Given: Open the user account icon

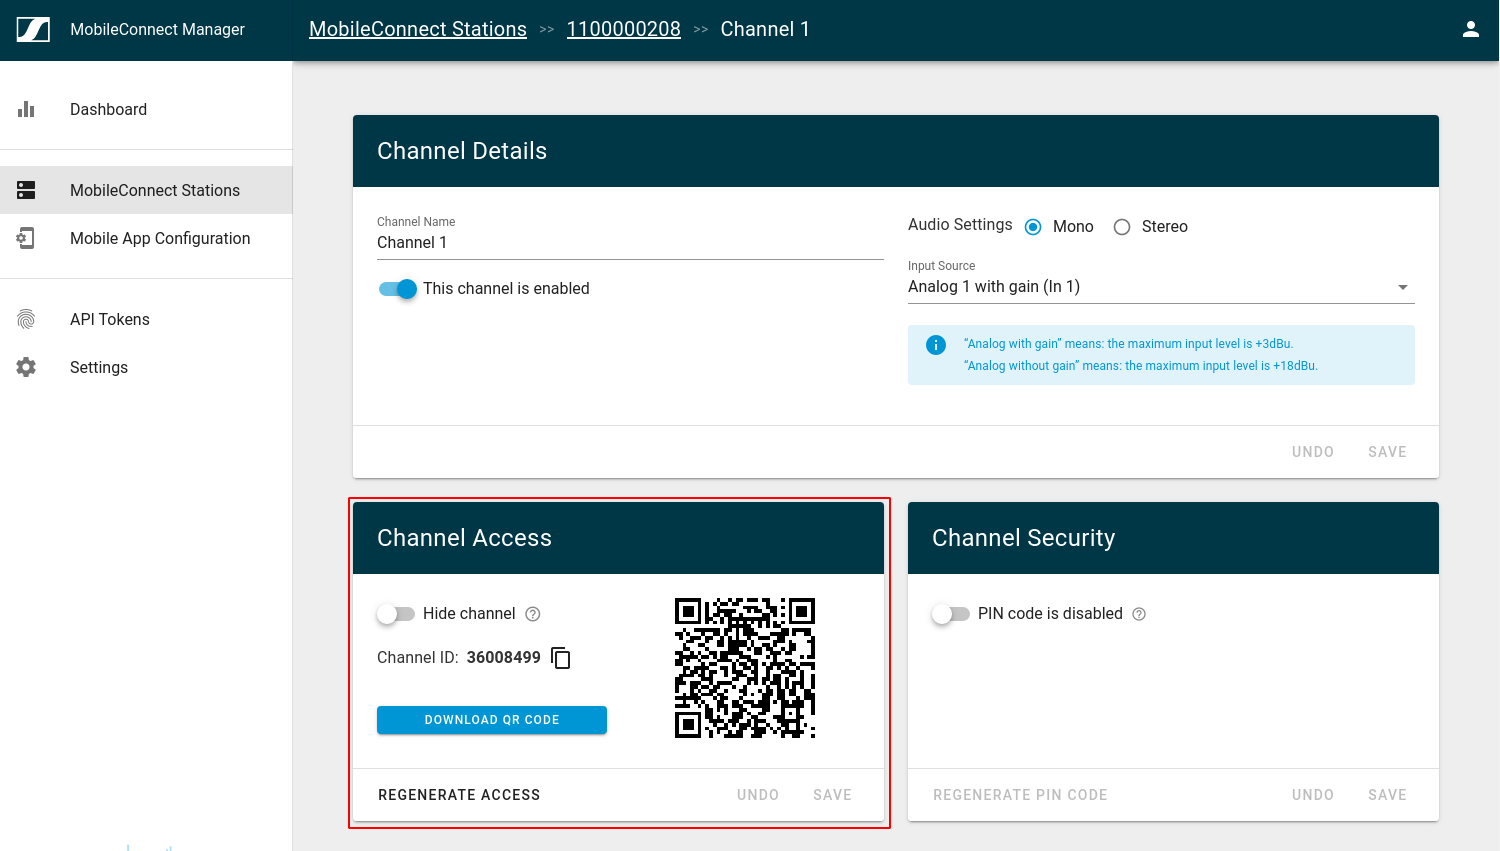Looking at the screenshot, I should [x=1471, y=29].
